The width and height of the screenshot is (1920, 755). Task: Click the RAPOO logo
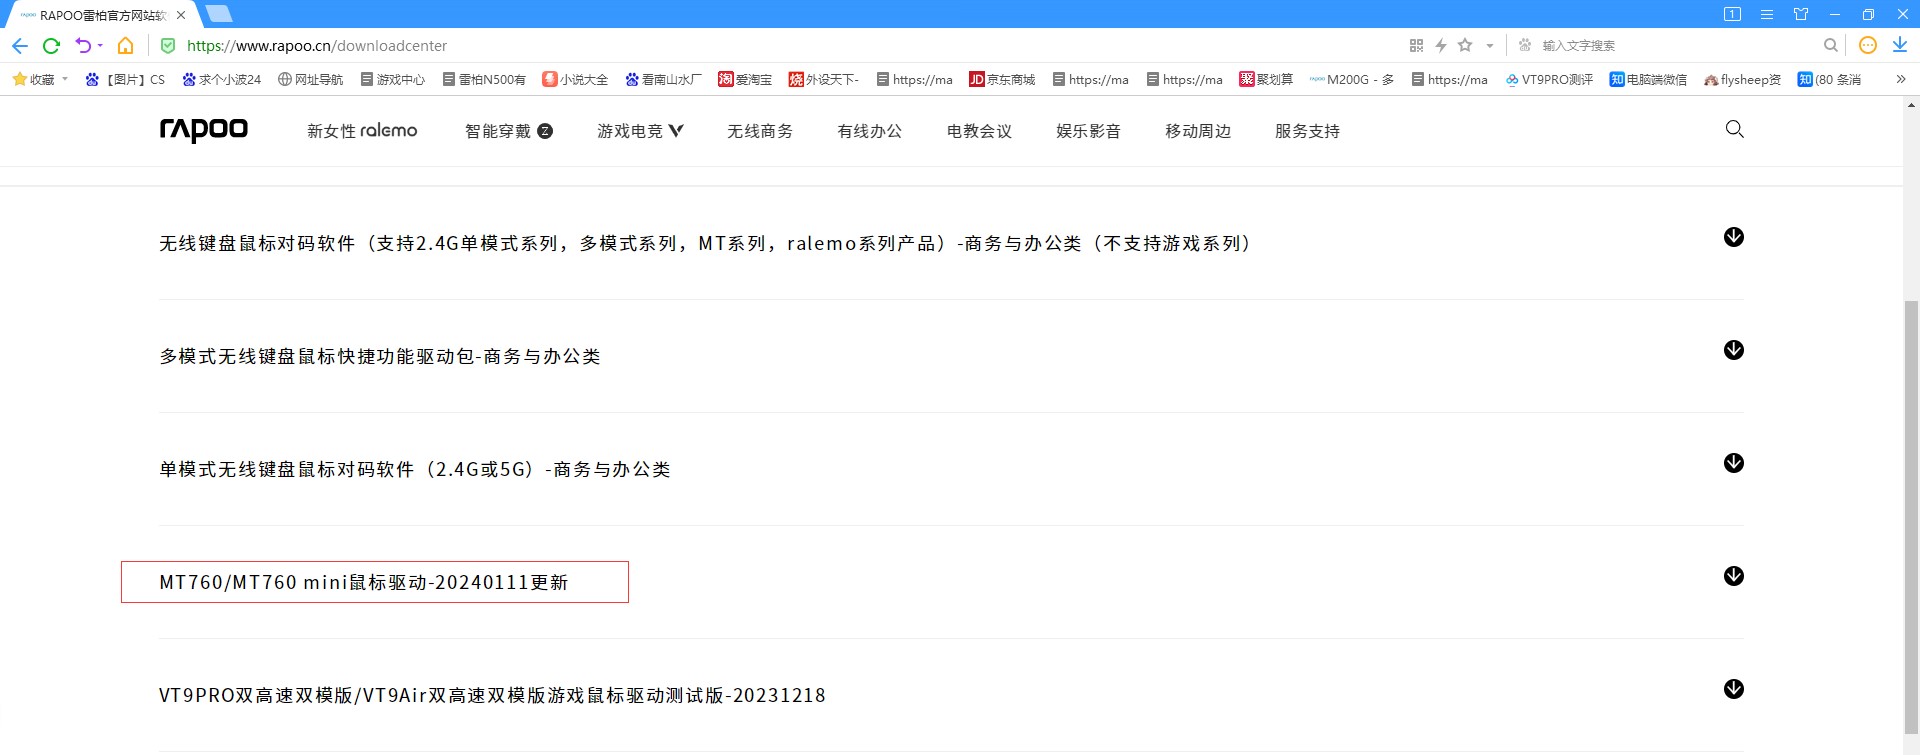tap(204, 130)
